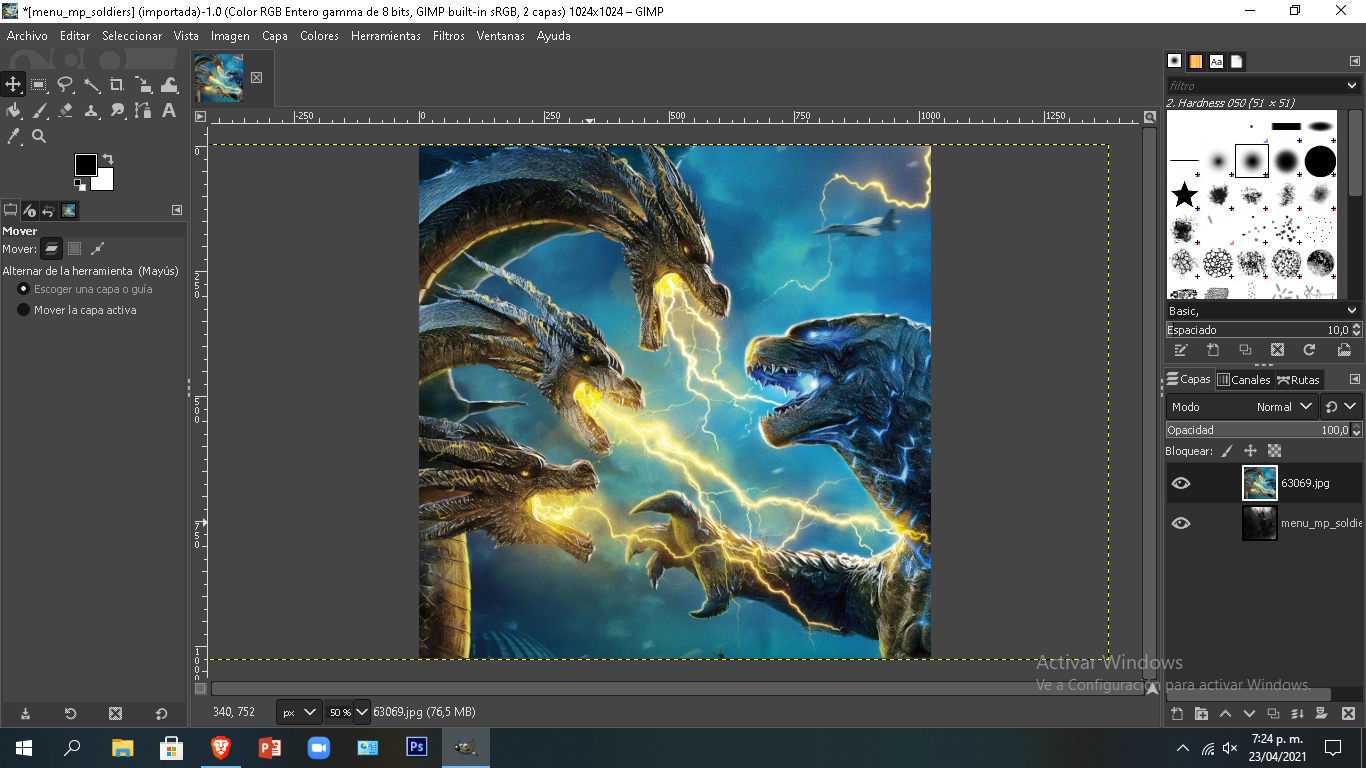
Task: Lock pixels of the active layer
Action: pyautogui.click(x=1227, y=451)
